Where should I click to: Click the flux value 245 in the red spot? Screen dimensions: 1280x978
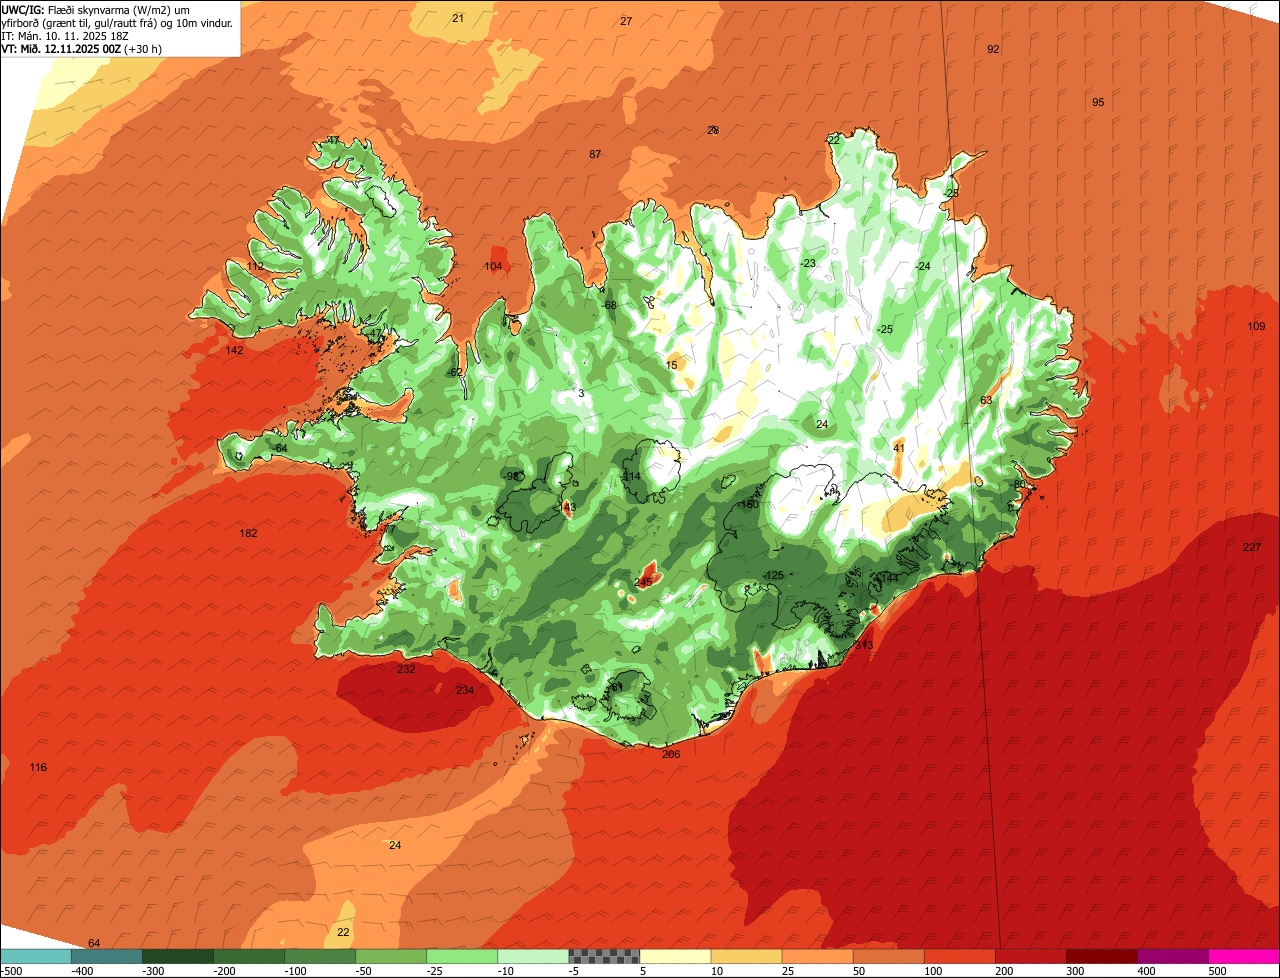pyautogui.click(x=643, y=582)
